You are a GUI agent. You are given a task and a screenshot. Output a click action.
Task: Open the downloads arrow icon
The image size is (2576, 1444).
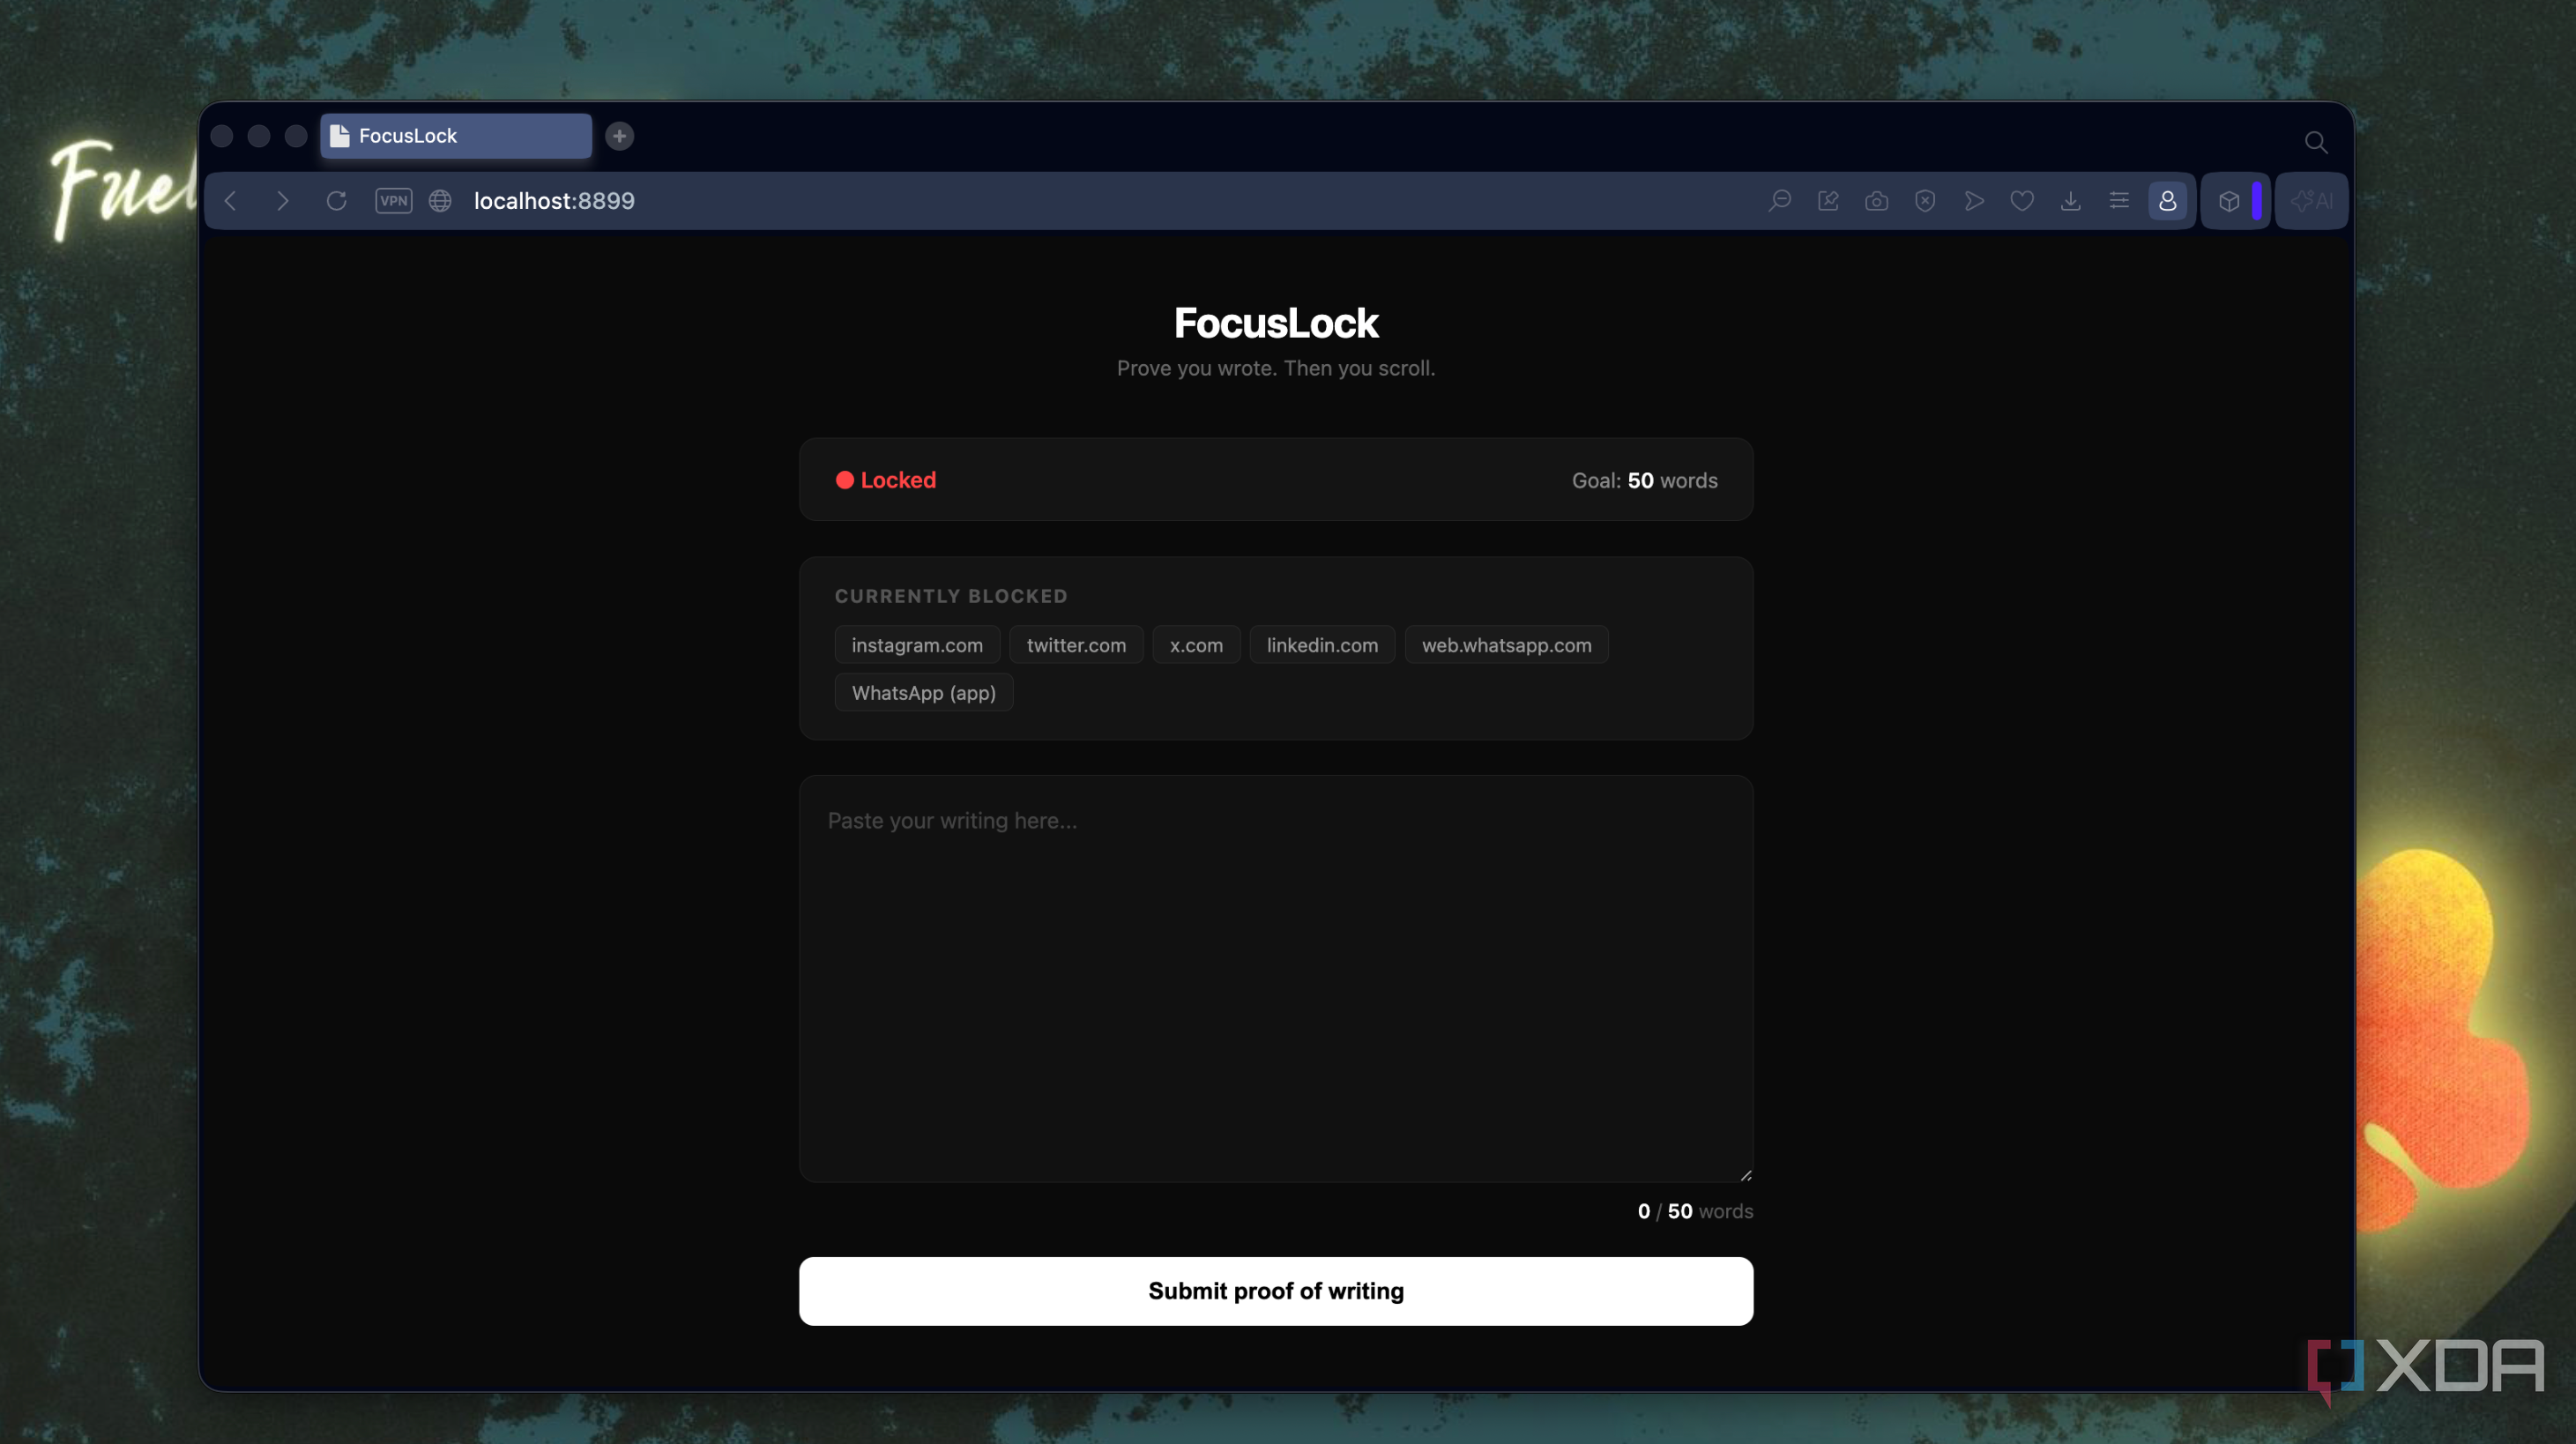(2071, 201)
